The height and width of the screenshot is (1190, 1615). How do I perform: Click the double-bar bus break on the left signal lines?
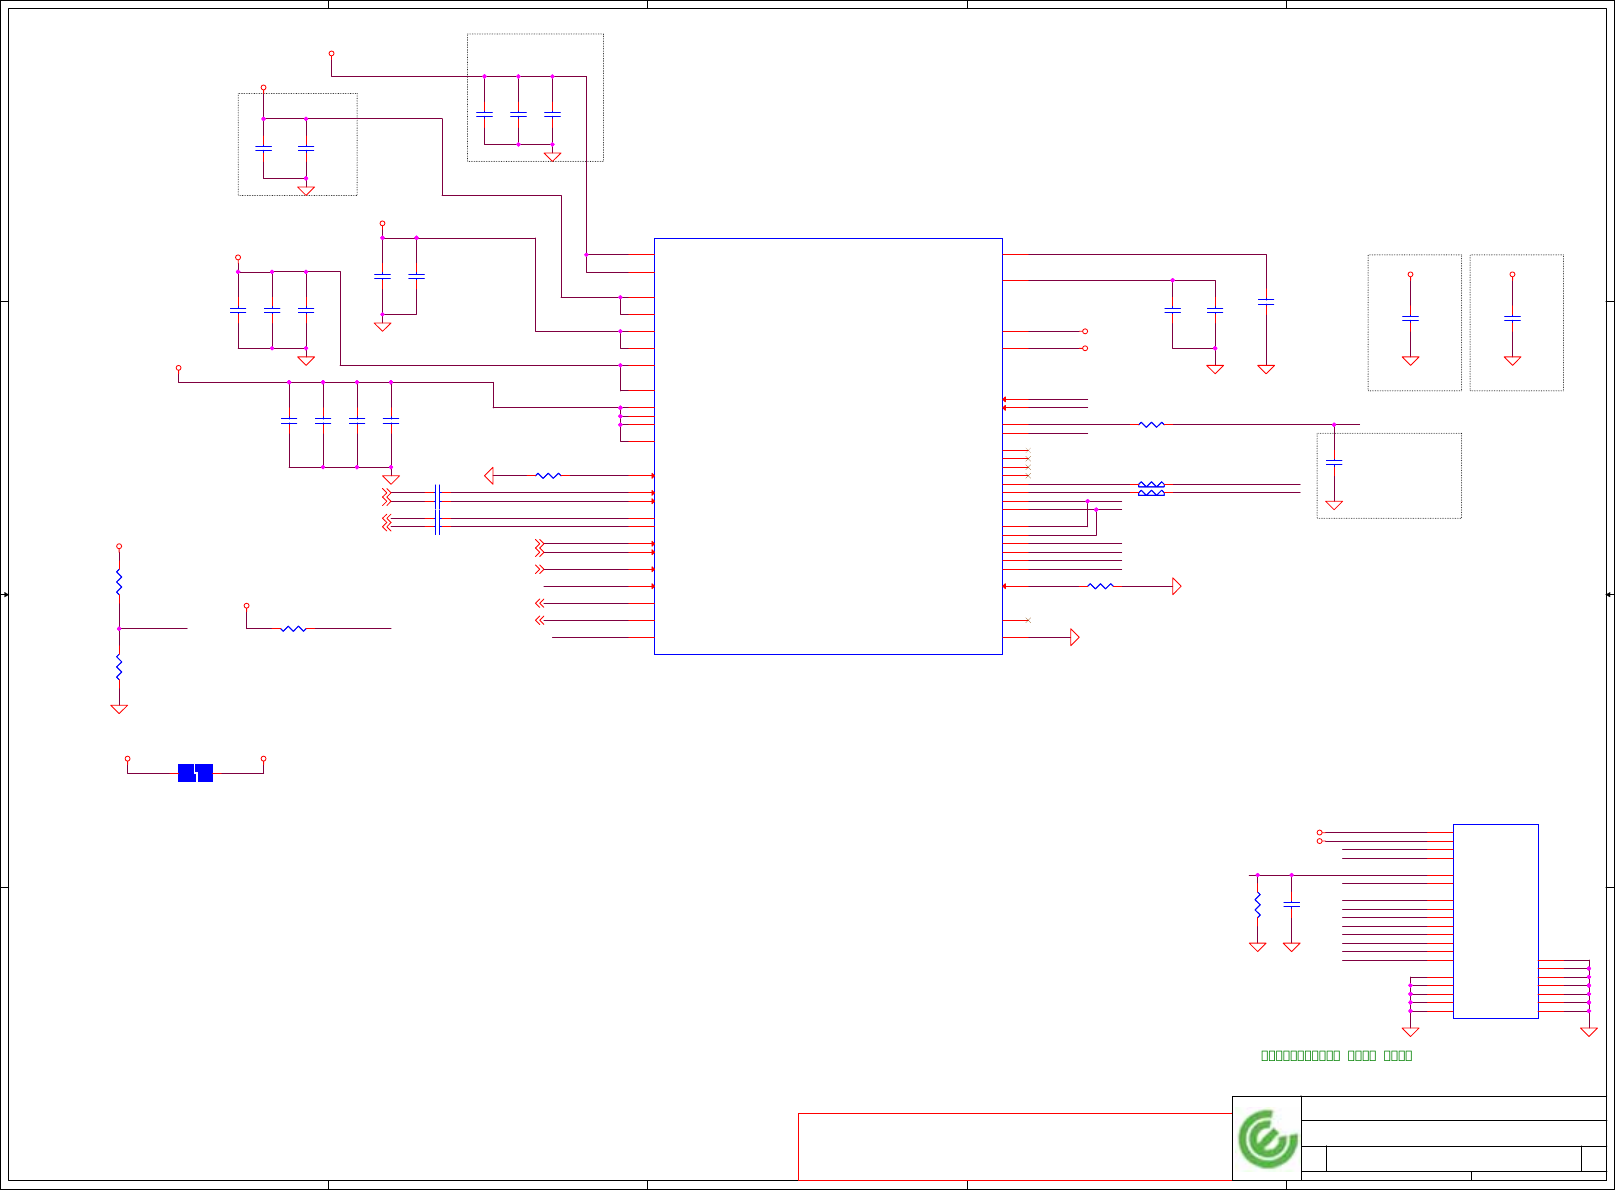click(x=437, y=510)
